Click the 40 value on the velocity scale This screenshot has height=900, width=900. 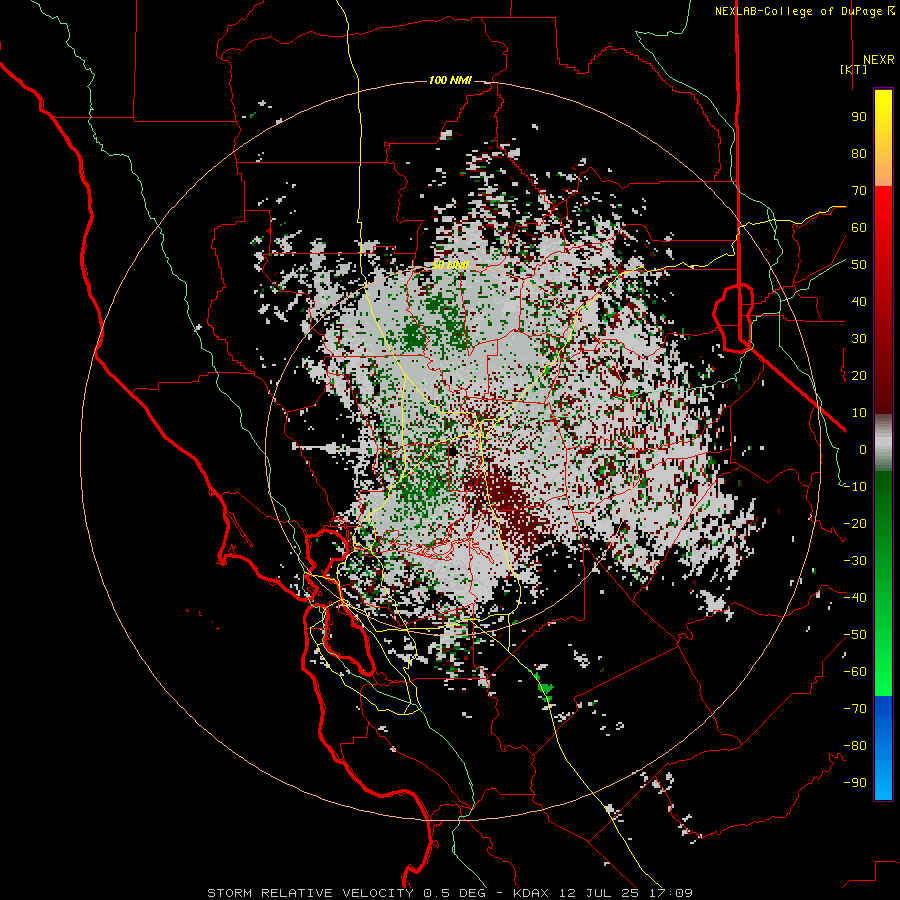click(859, 302)
